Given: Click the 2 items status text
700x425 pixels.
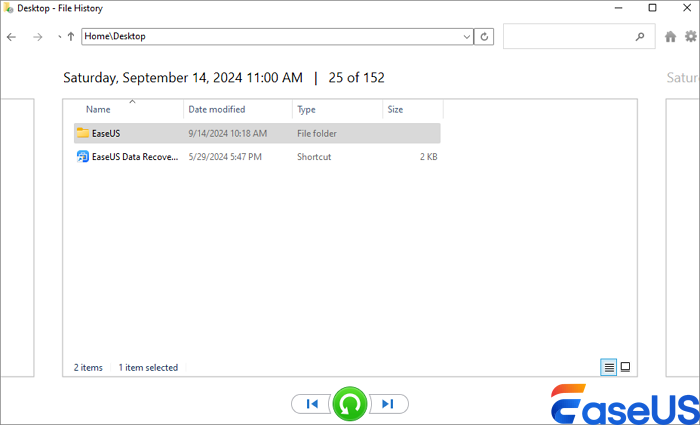Looking at the screenshot, I should point(88,367).
